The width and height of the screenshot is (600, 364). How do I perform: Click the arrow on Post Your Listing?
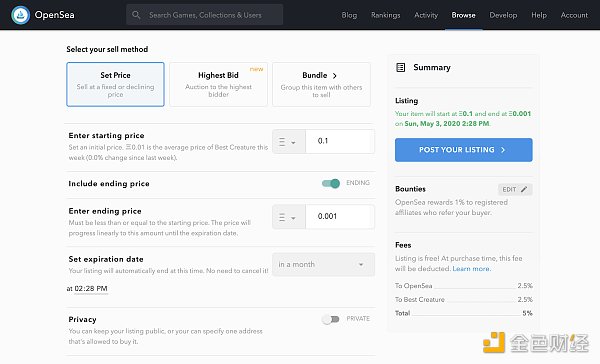503,150
